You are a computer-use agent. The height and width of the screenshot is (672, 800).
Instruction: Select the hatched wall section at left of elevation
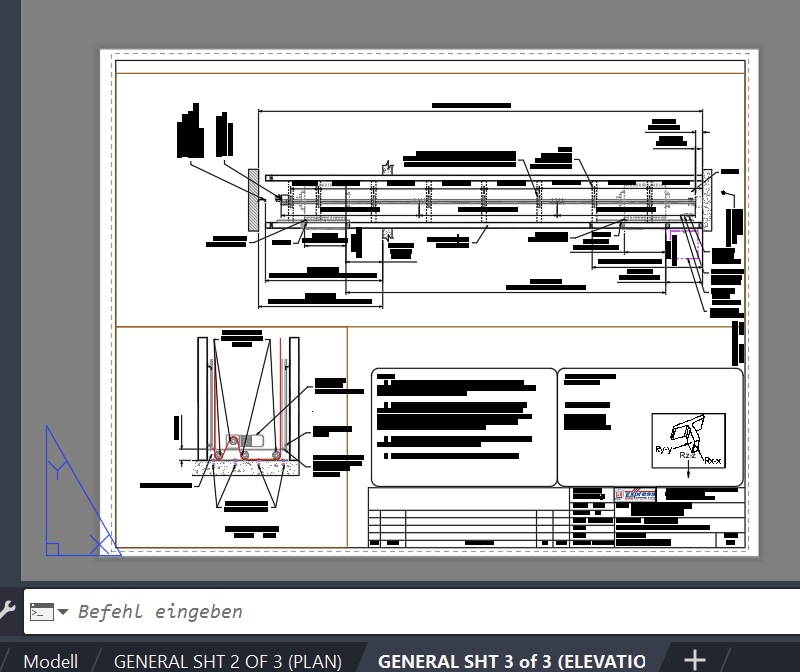pos(253,198)
